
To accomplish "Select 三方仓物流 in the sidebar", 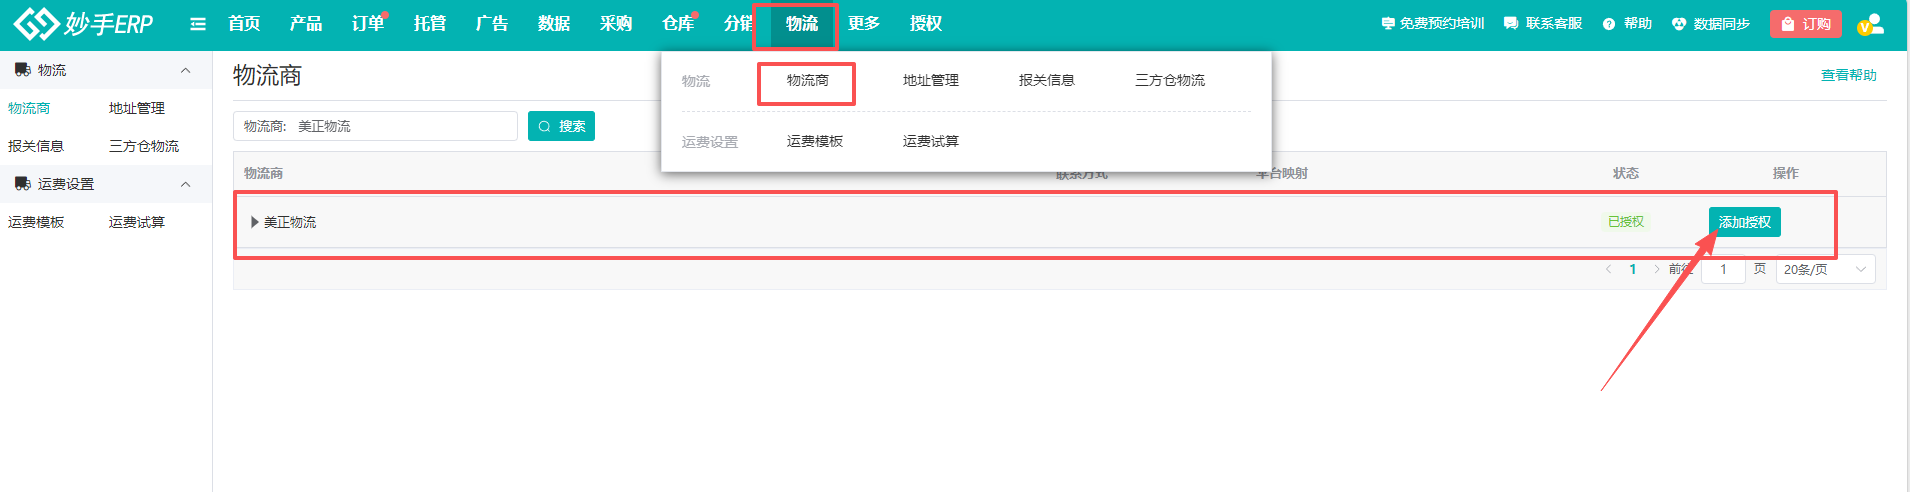I will 144,146.
